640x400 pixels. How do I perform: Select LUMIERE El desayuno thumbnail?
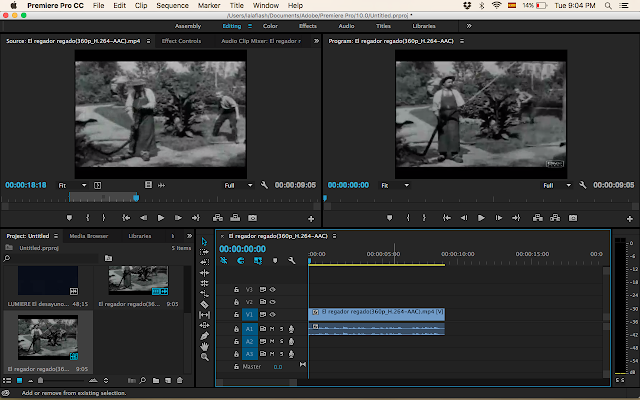tap(48, 280)
